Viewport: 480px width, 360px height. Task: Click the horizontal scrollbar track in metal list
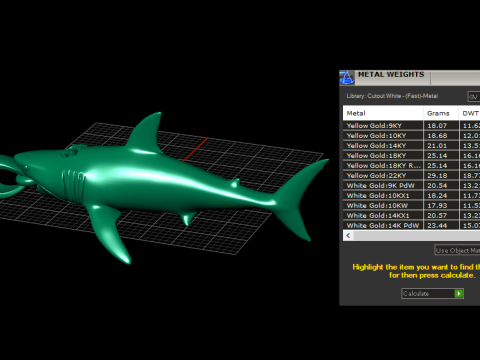tap(417, 236)
